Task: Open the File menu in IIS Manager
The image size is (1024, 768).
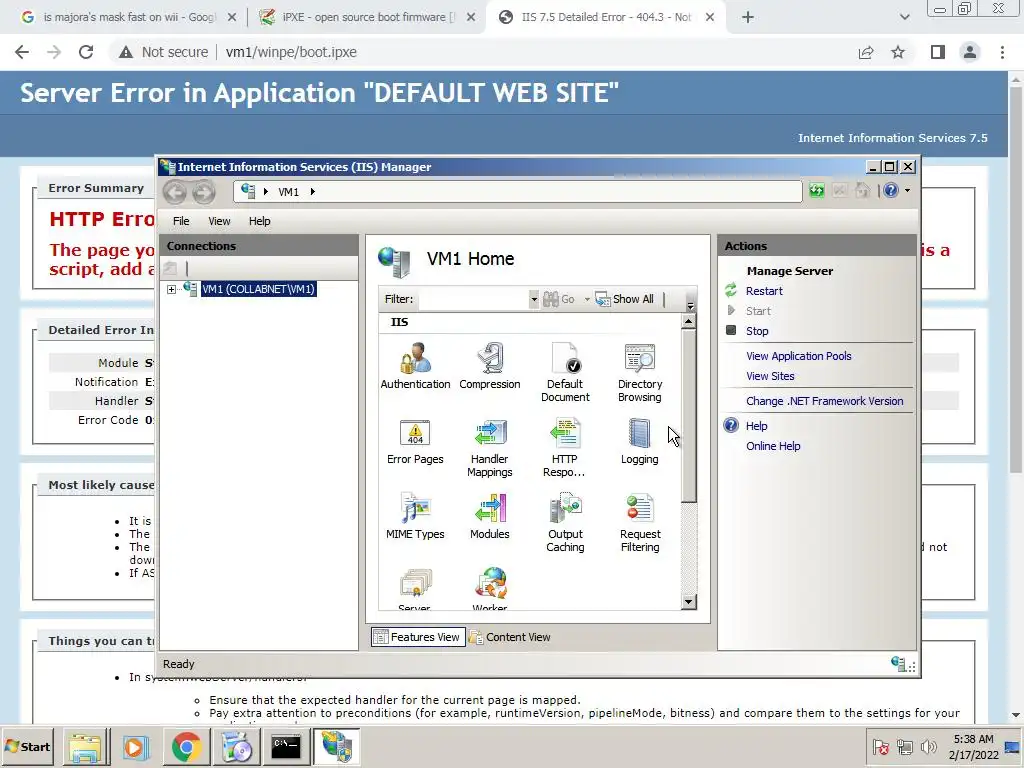Action: pyautogui.click(x=181, y=221)
